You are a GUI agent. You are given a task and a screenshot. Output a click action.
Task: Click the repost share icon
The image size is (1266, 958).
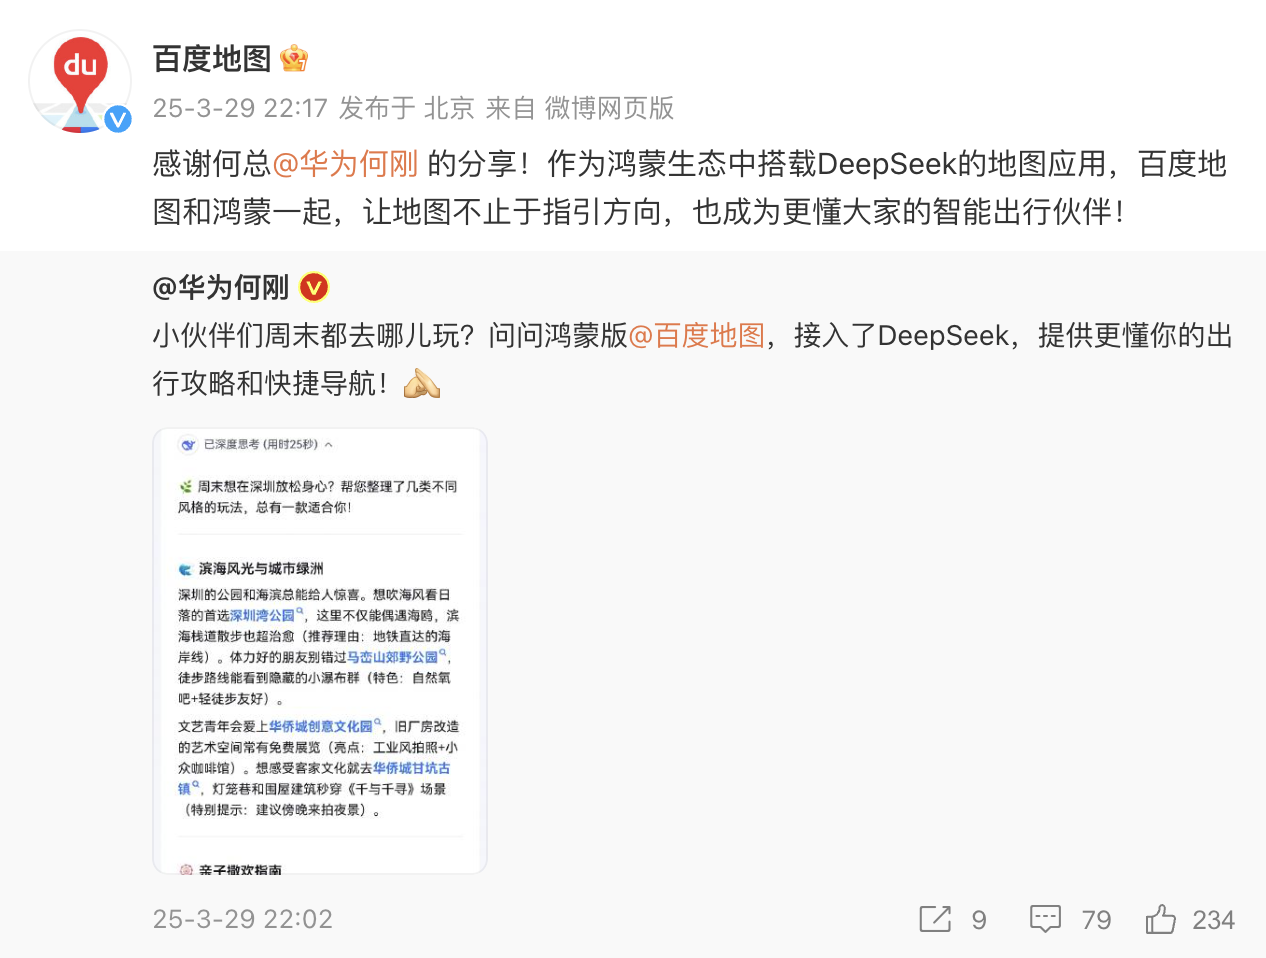pyautogui.click(x=935, y=919)
